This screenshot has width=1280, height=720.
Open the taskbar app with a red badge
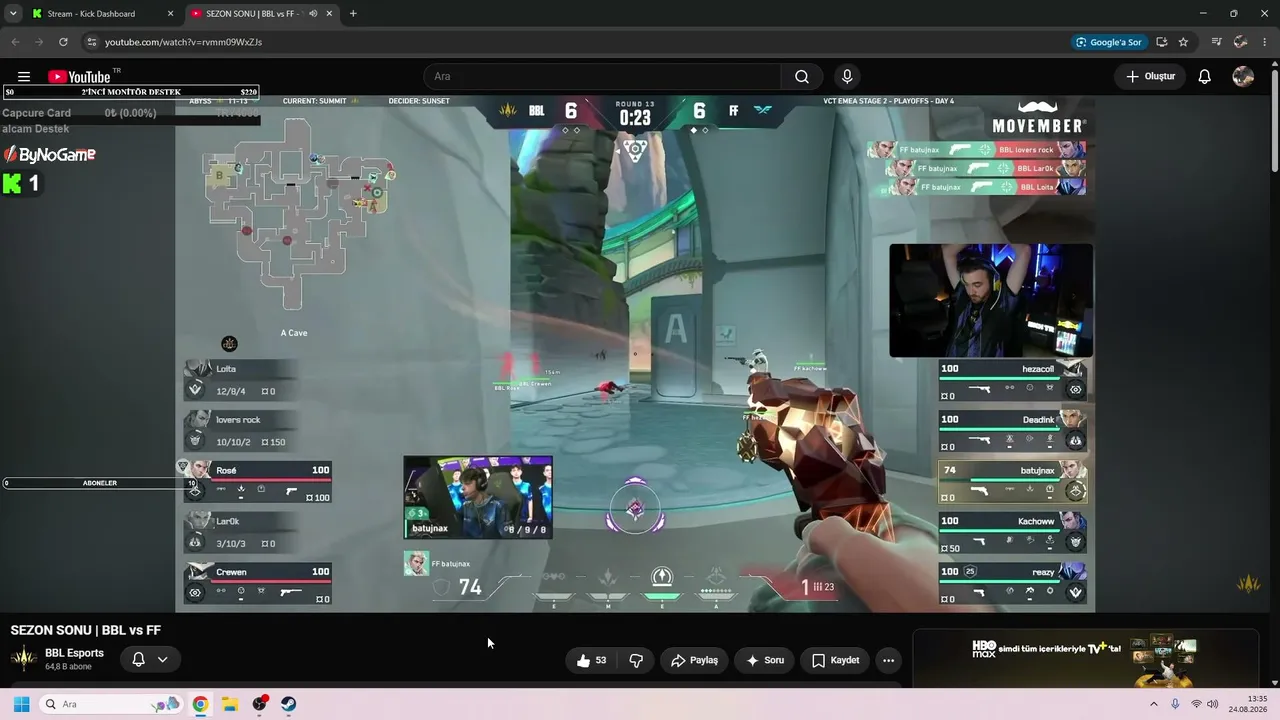[260, 704]
